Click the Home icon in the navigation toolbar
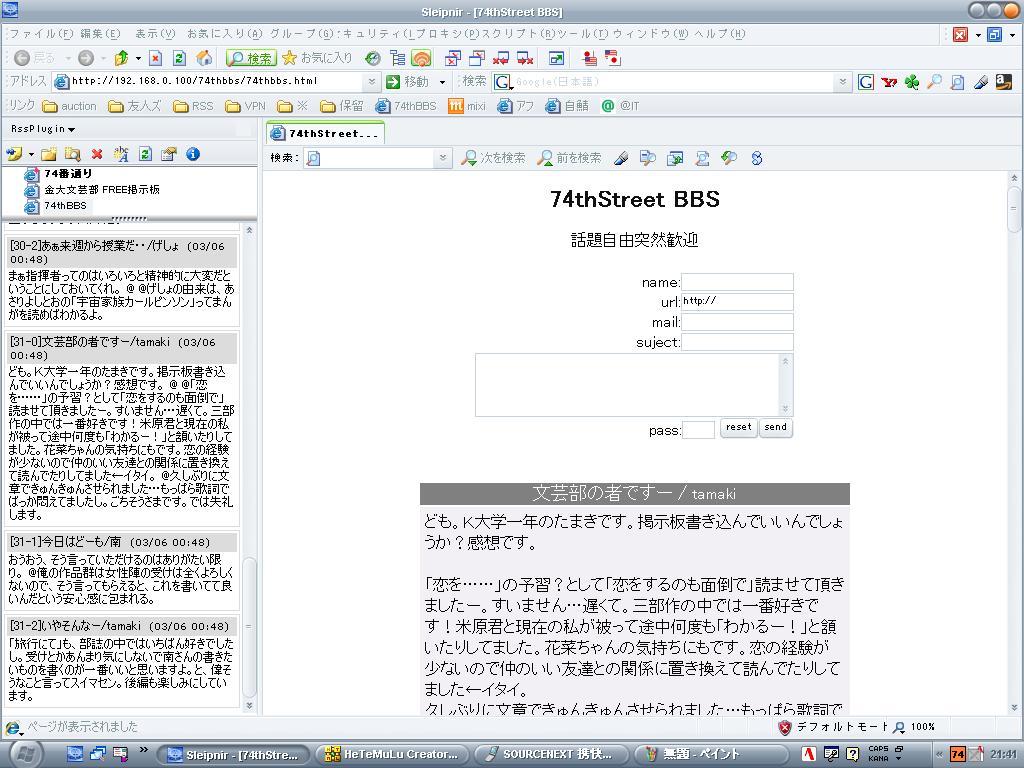The width and height of the screenshot is (1024, 768). pyautogui.click(x=204, y=58)
